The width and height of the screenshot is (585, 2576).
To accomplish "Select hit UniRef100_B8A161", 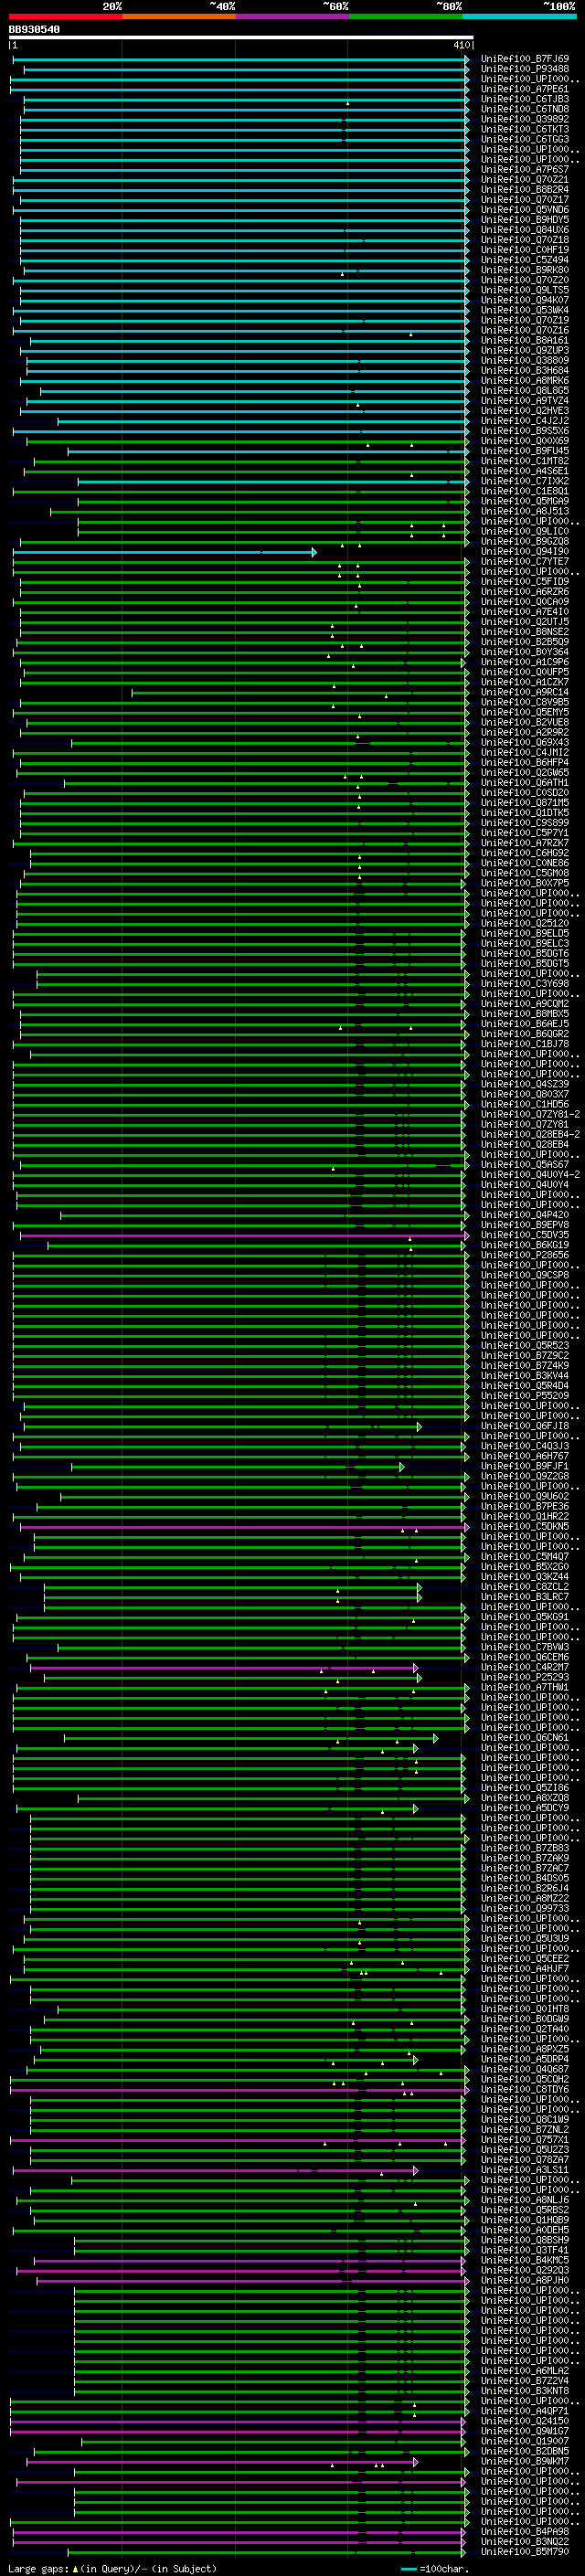I will (524, 340).
